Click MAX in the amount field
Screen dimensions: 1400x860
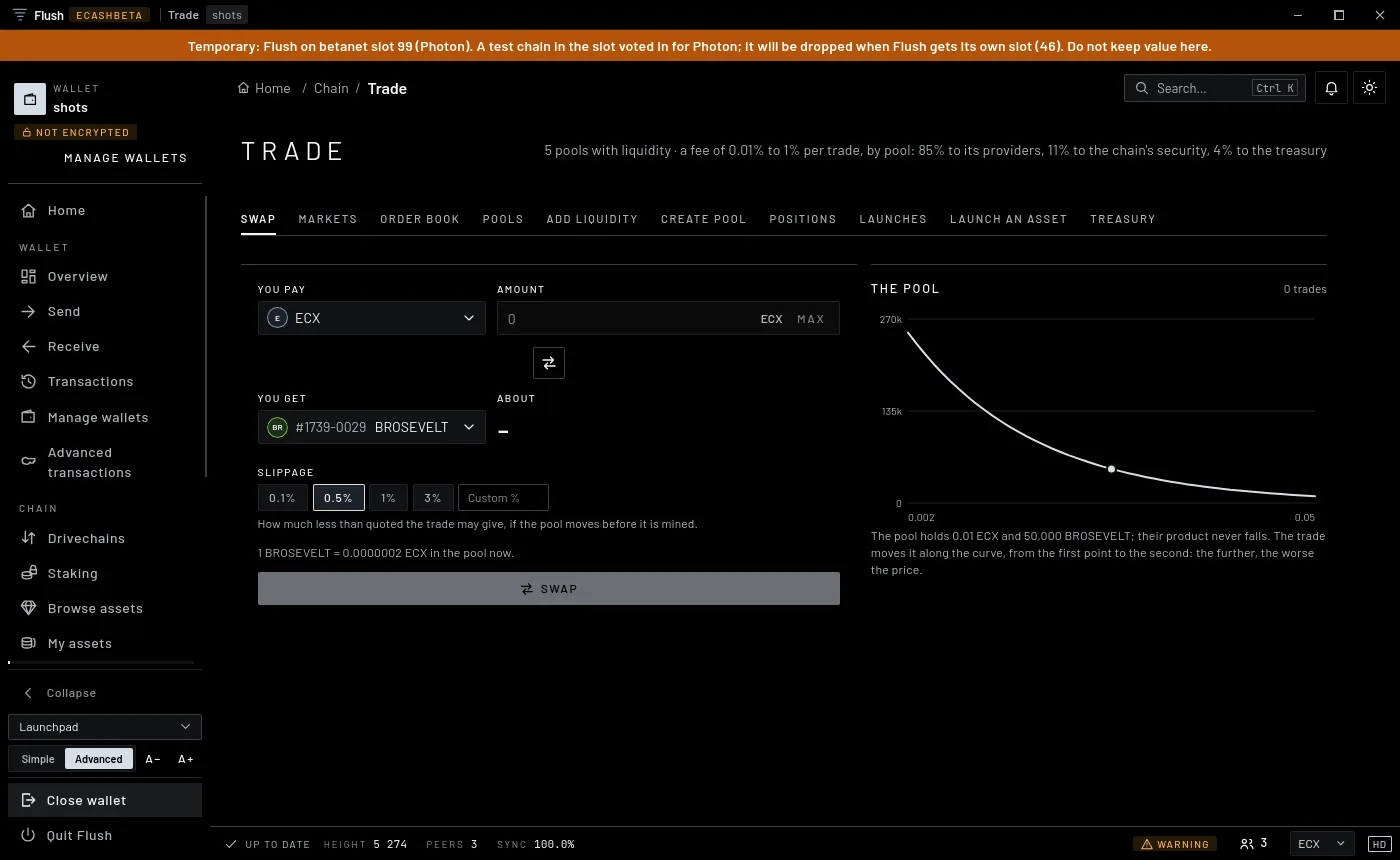click(811, 319)
